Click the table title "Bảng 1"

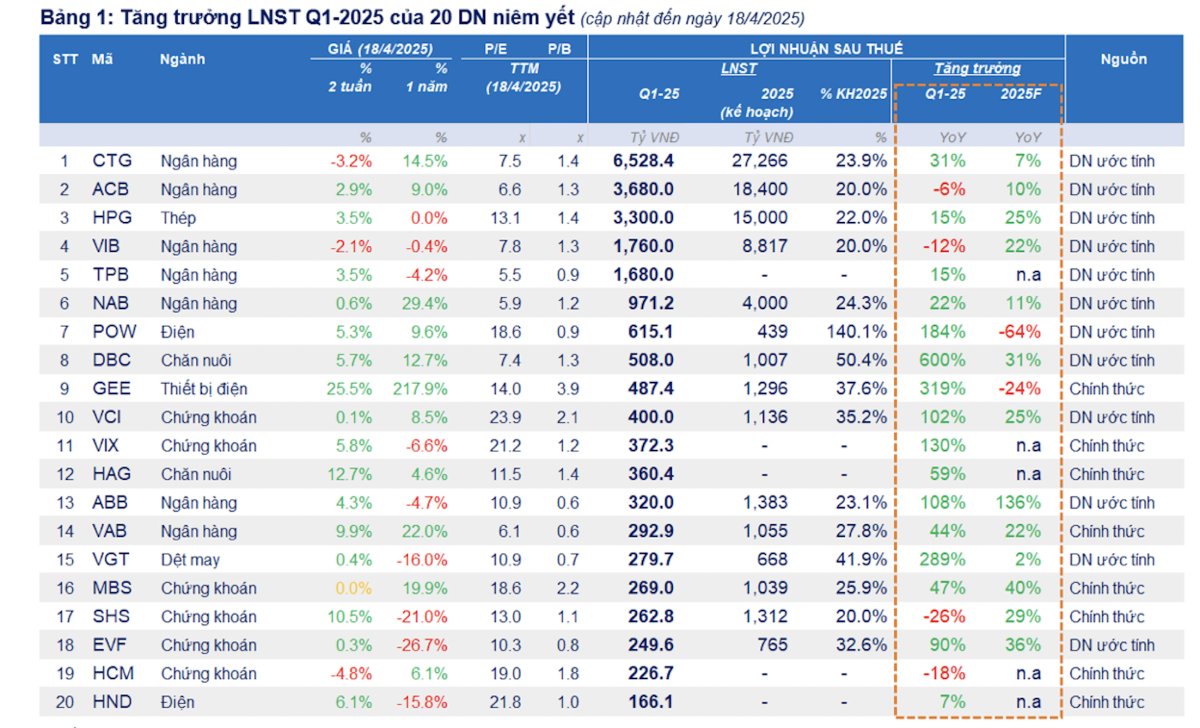pos(73,17)
